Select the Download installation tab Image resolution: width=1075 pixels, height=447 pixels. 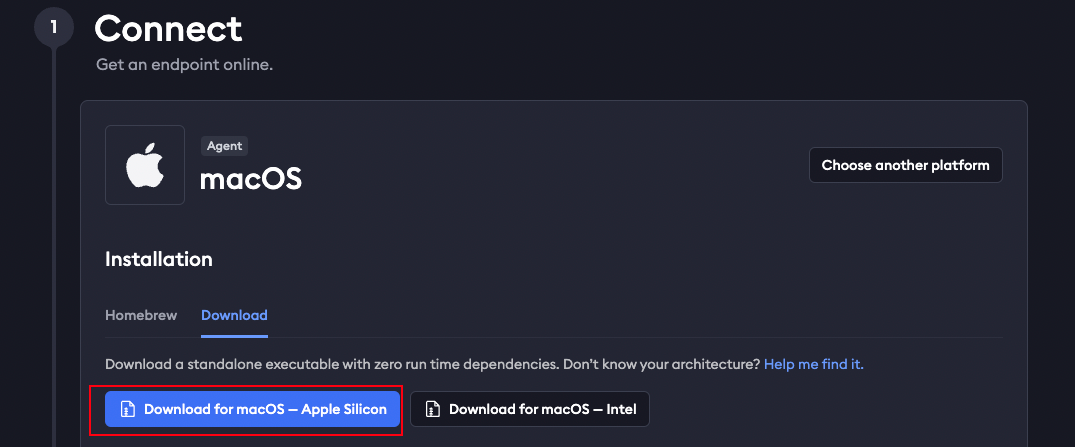coord(234,315)
